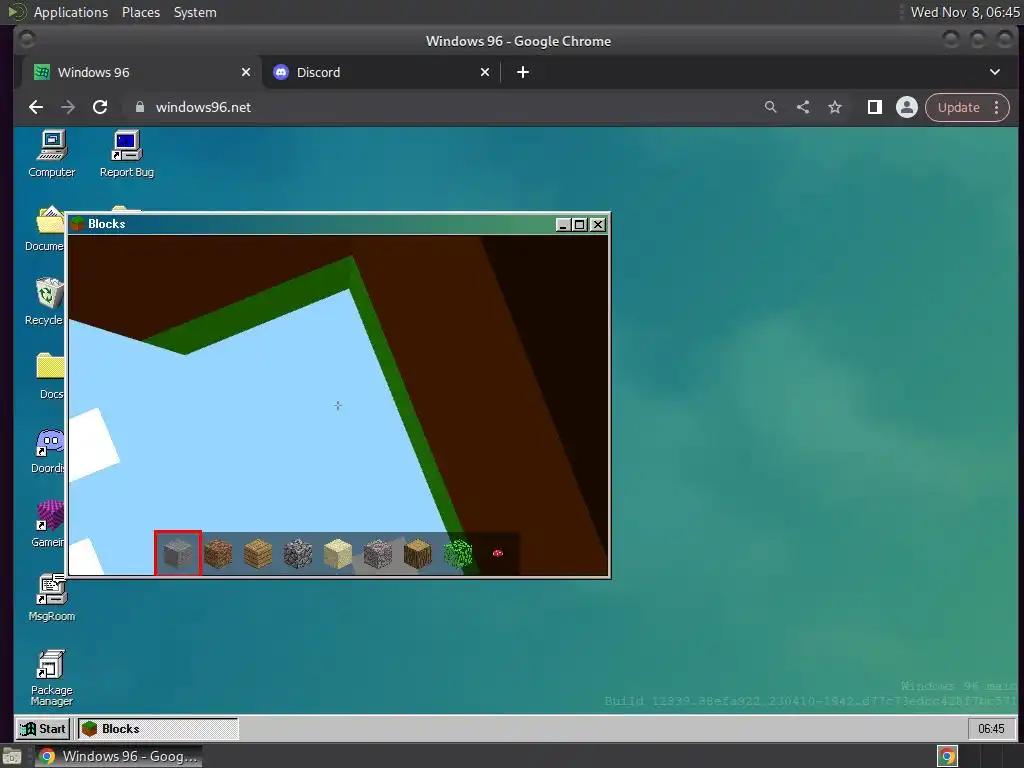The image size is (1024, 768).
Task: Click the Blocks window title icon
Action: (x=78, y=224)
